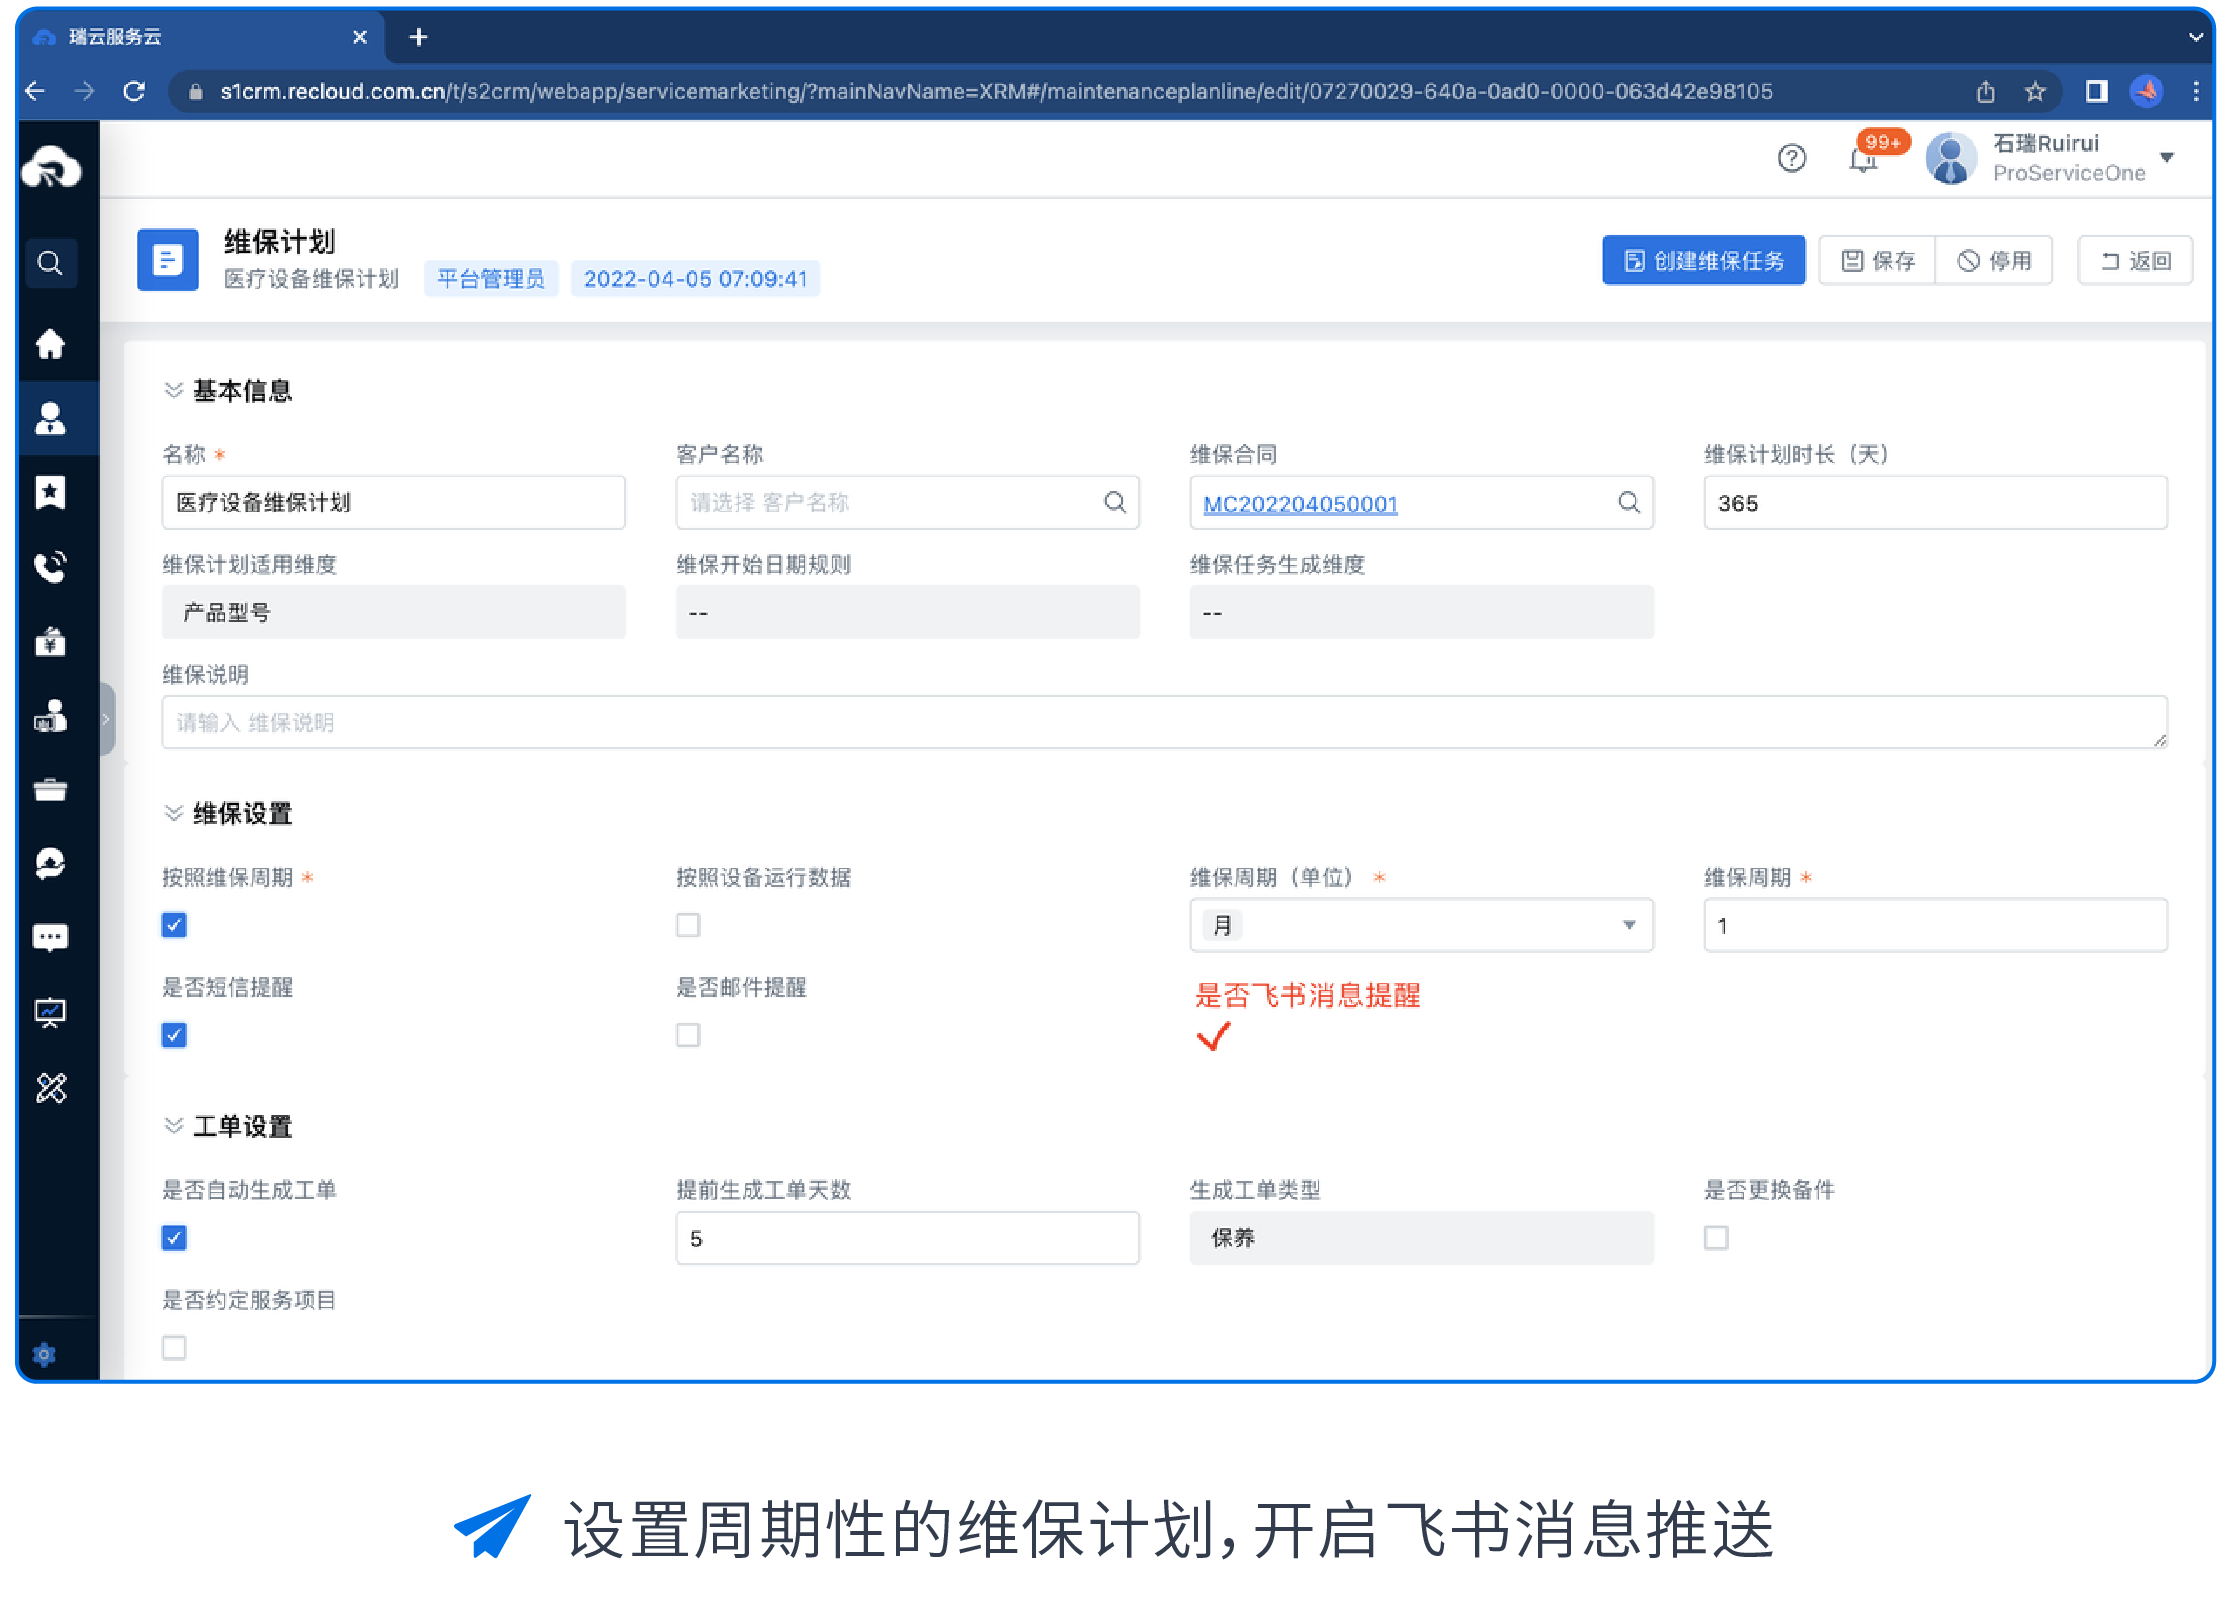Search icon in the 维保合同 field

1629,502
